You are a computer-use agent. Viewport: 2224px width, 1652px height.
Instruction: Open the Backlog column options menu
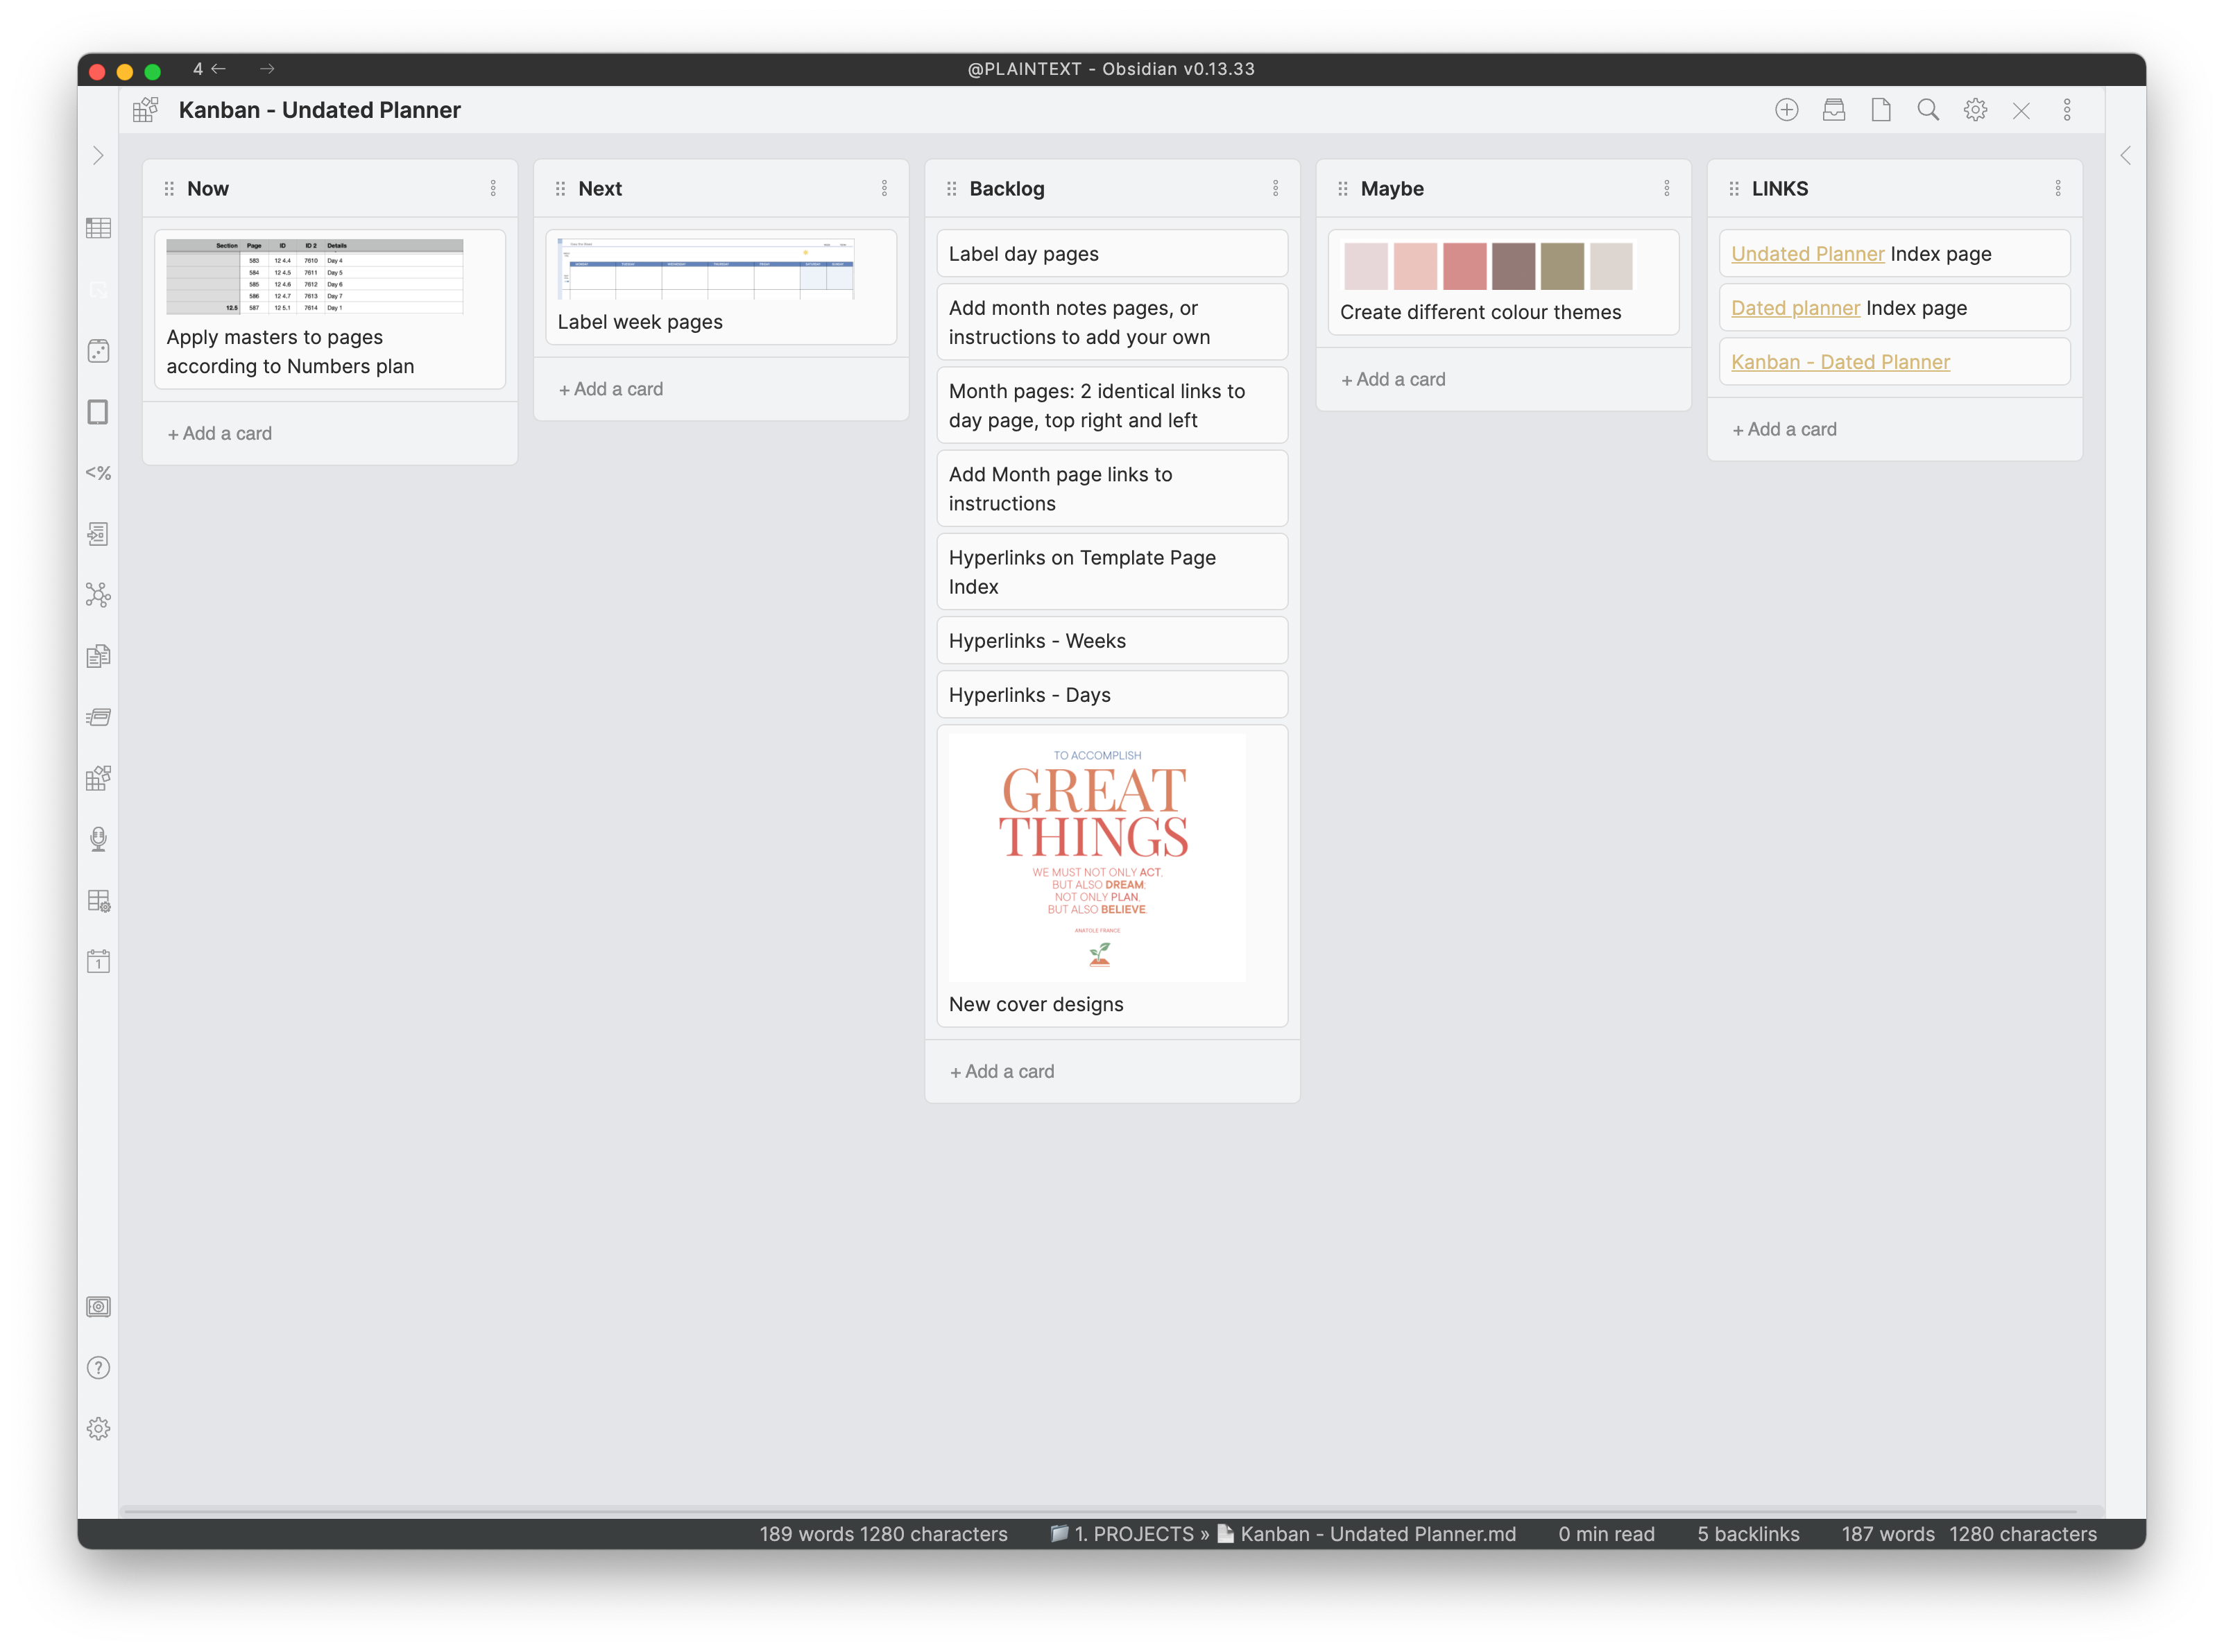point(1276,188)
